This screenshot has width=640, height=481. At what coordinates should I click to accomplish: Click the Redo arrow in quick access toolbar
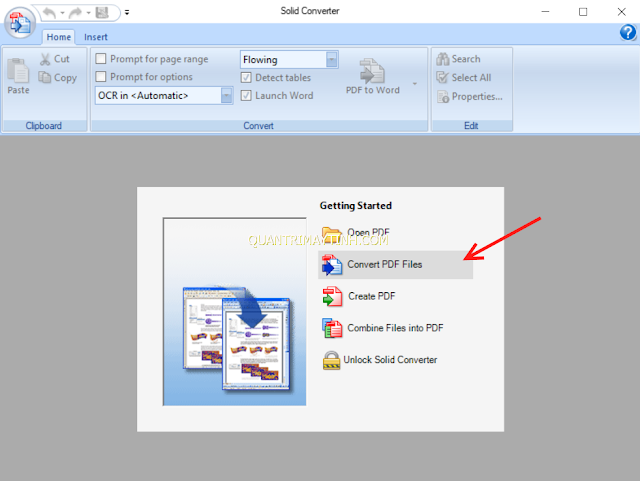point(75,13)
